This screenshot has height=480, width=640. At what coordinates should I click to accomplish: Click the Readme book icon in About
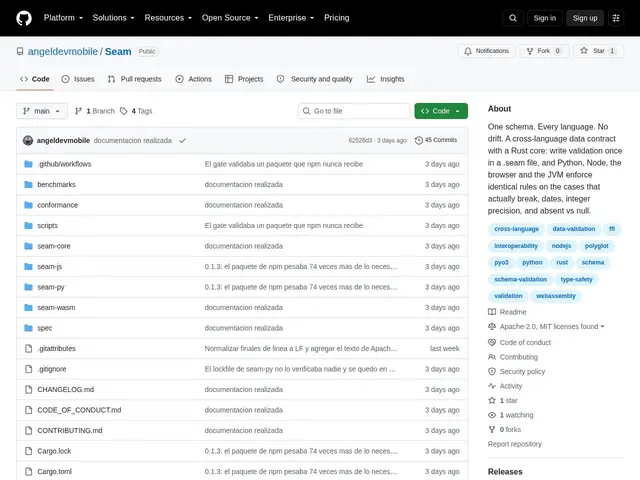point(492,312)
